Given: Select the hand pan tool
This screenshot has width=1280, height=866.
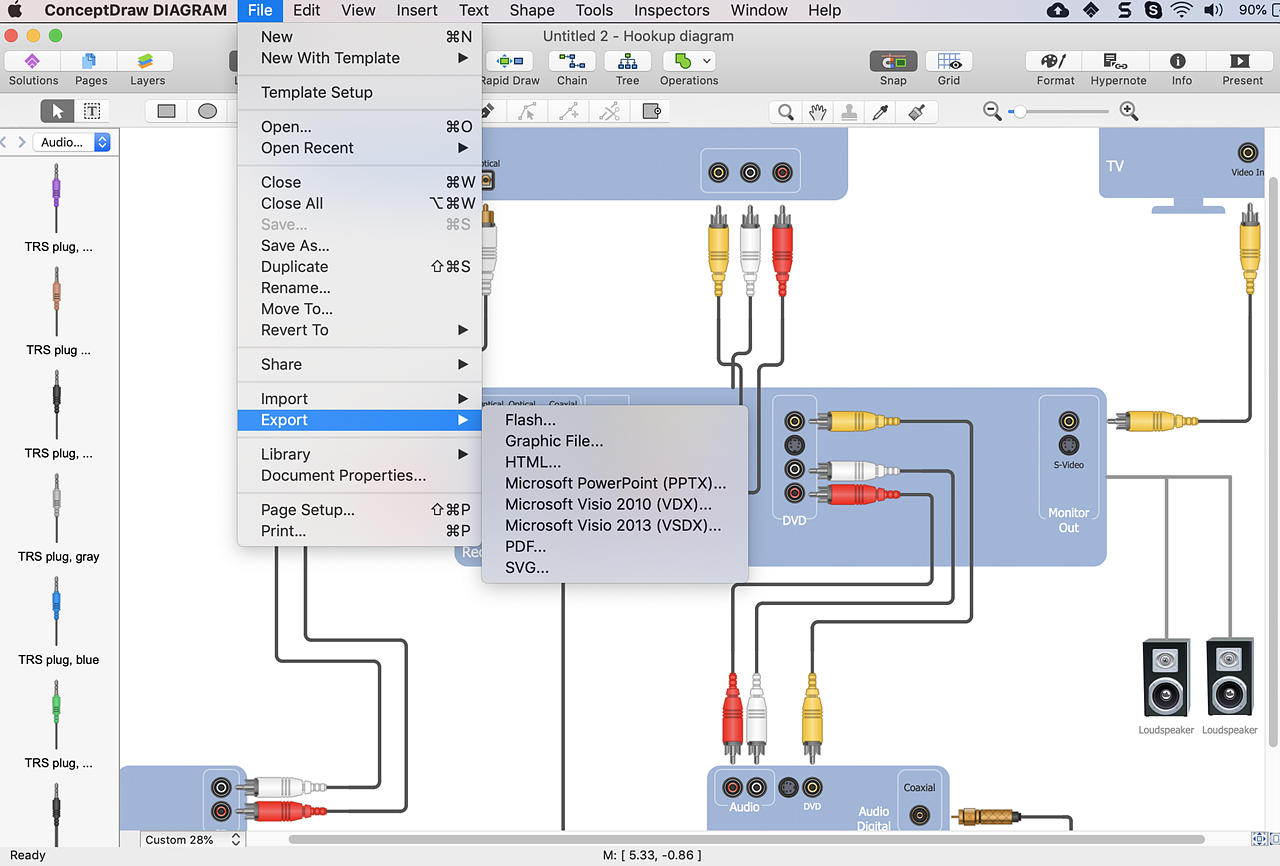Looking at the screenshot, I should [x=818, y=112].
